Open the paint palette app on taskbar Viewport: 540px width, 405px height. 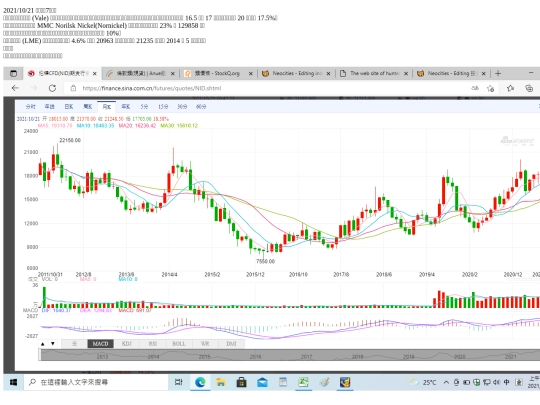[324, 382]
